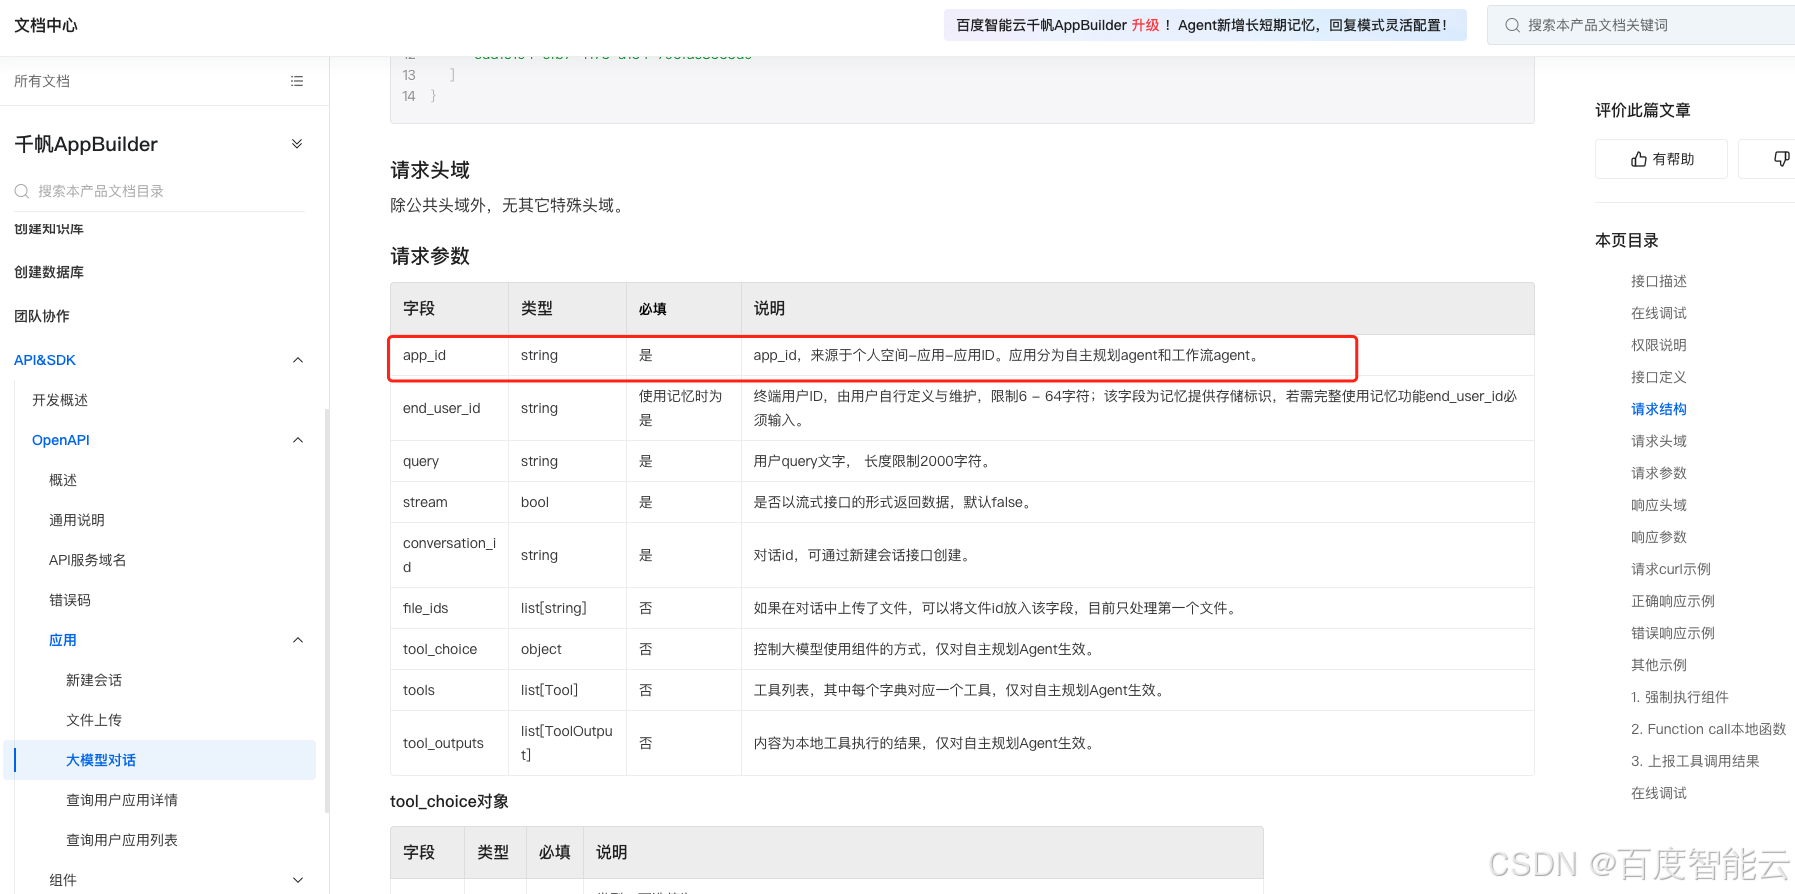Open 开发概述 sidebar item
Screen dimensions: 1795x894
(60, 400)
